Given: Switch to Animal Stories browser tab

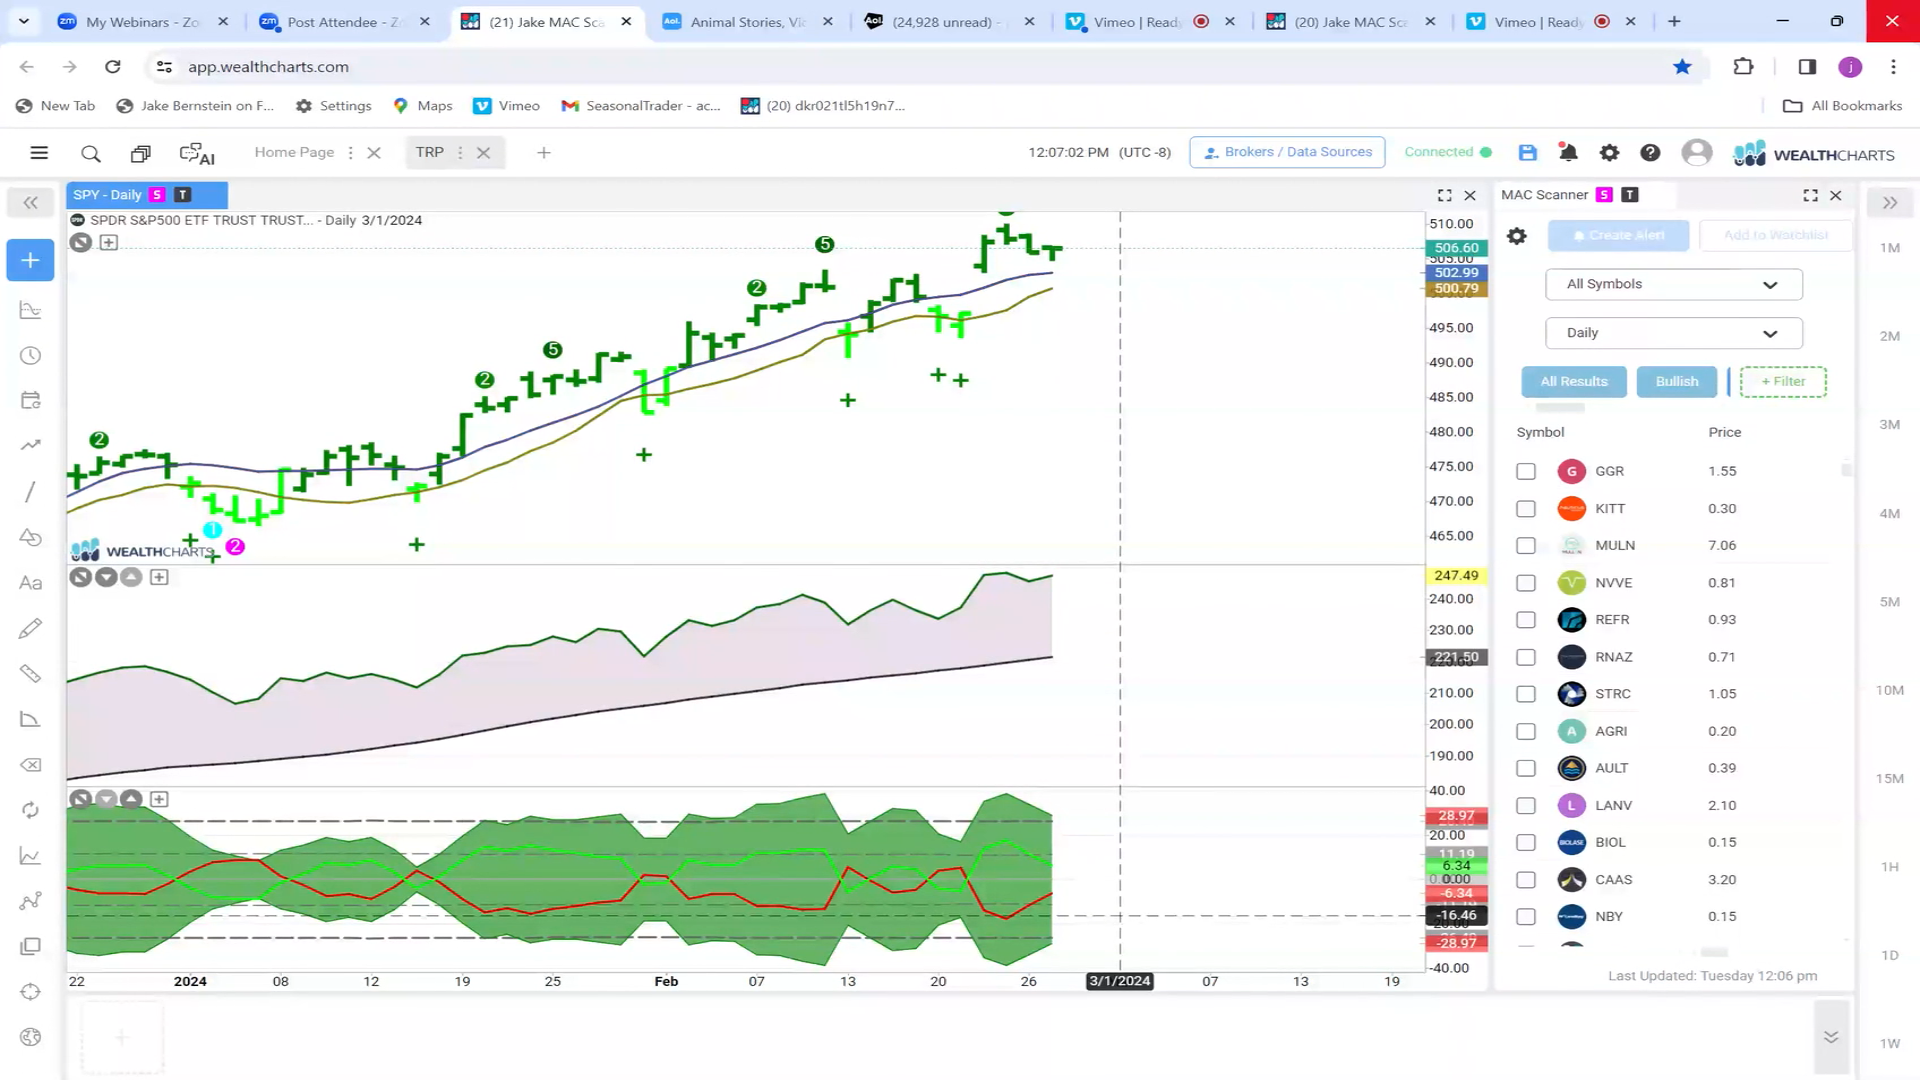Looking at the screenshot, I should pyautogui.click(x=747, y=21).
